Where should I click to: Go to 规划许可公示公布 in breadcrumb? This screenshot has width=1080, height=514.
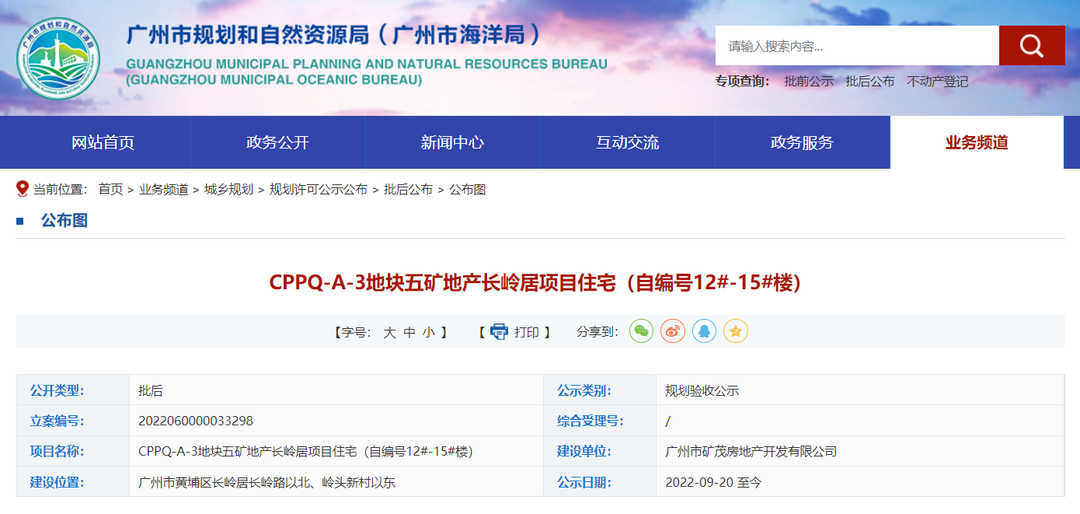pyautogui.click(x=318, y=189)
